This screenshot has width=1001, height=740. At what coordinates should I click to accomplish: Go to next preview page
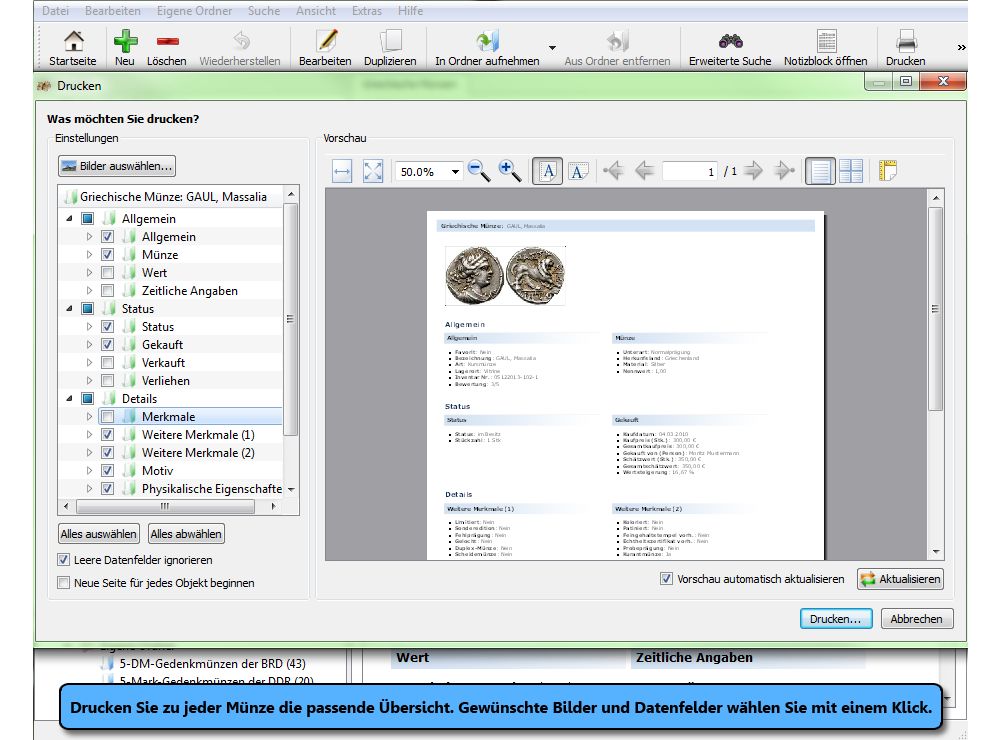(x=754, y=170)
